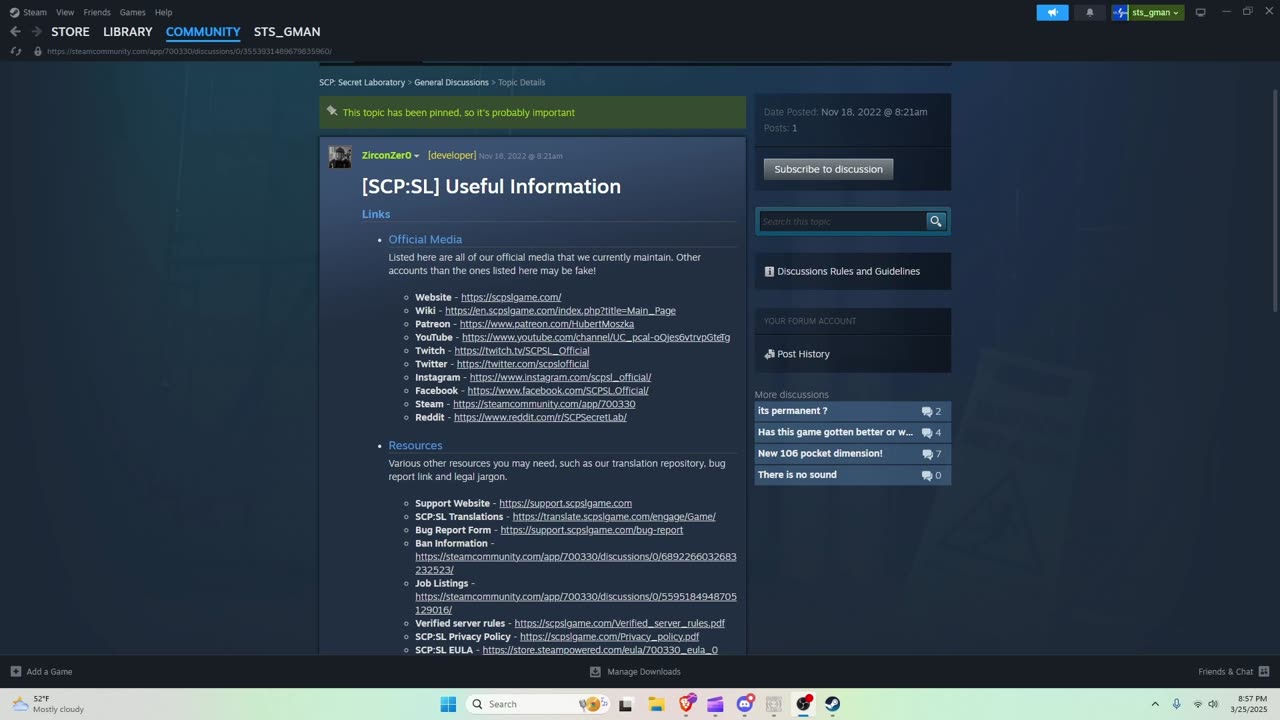
Task: Open OBS Studio from taskbar
Action: tap(803, 704)
